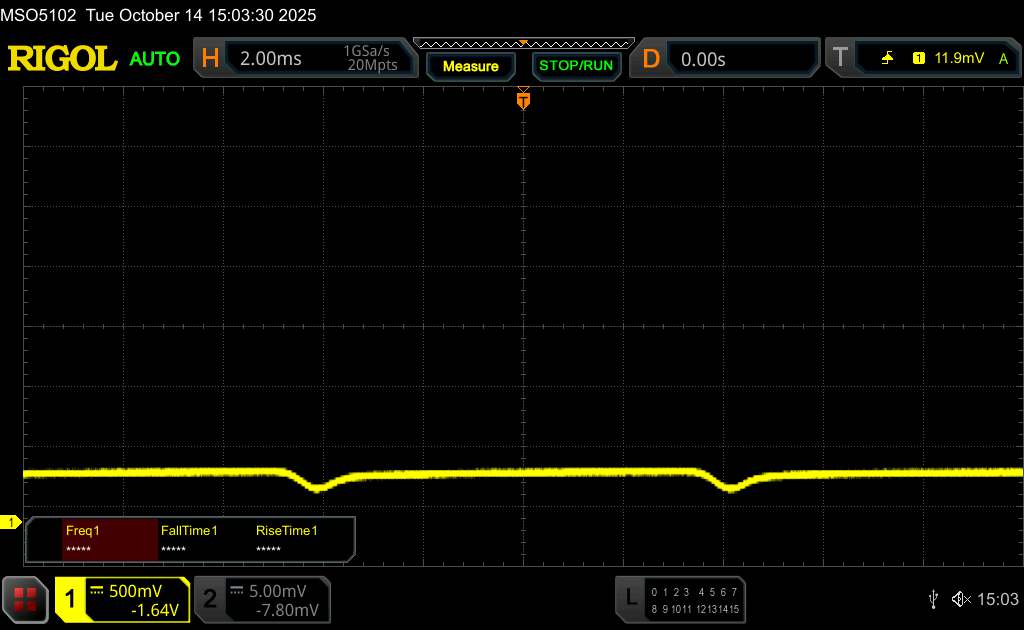Click the RIGOL logo
This screenshot has height=630, width=1024.
click(x=63, y=59)
